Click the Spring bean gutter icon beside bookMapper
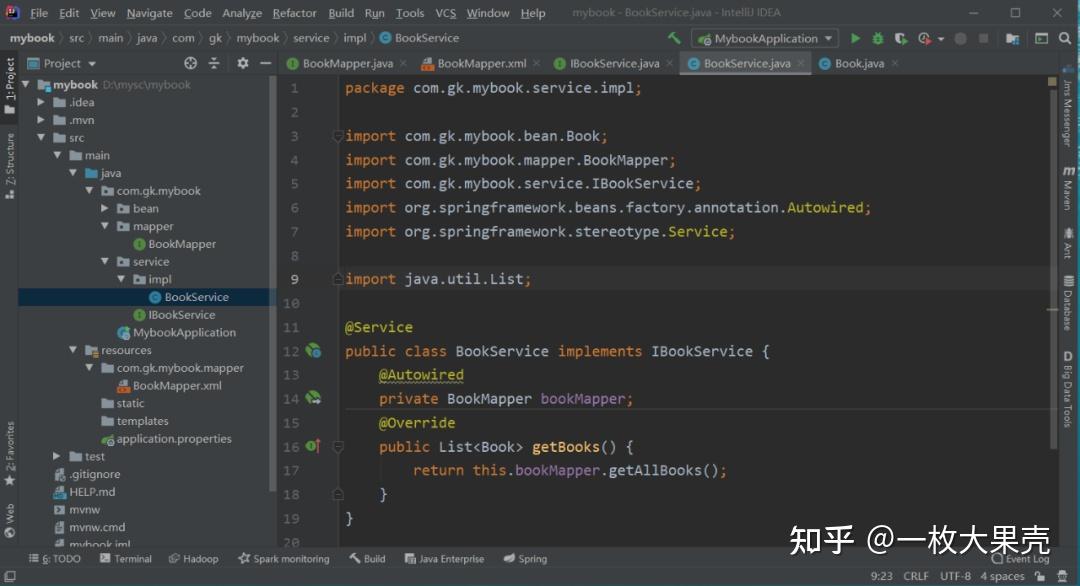Image resolution: width=1080 pixels, height=586 pixels. tap(313, 398)
